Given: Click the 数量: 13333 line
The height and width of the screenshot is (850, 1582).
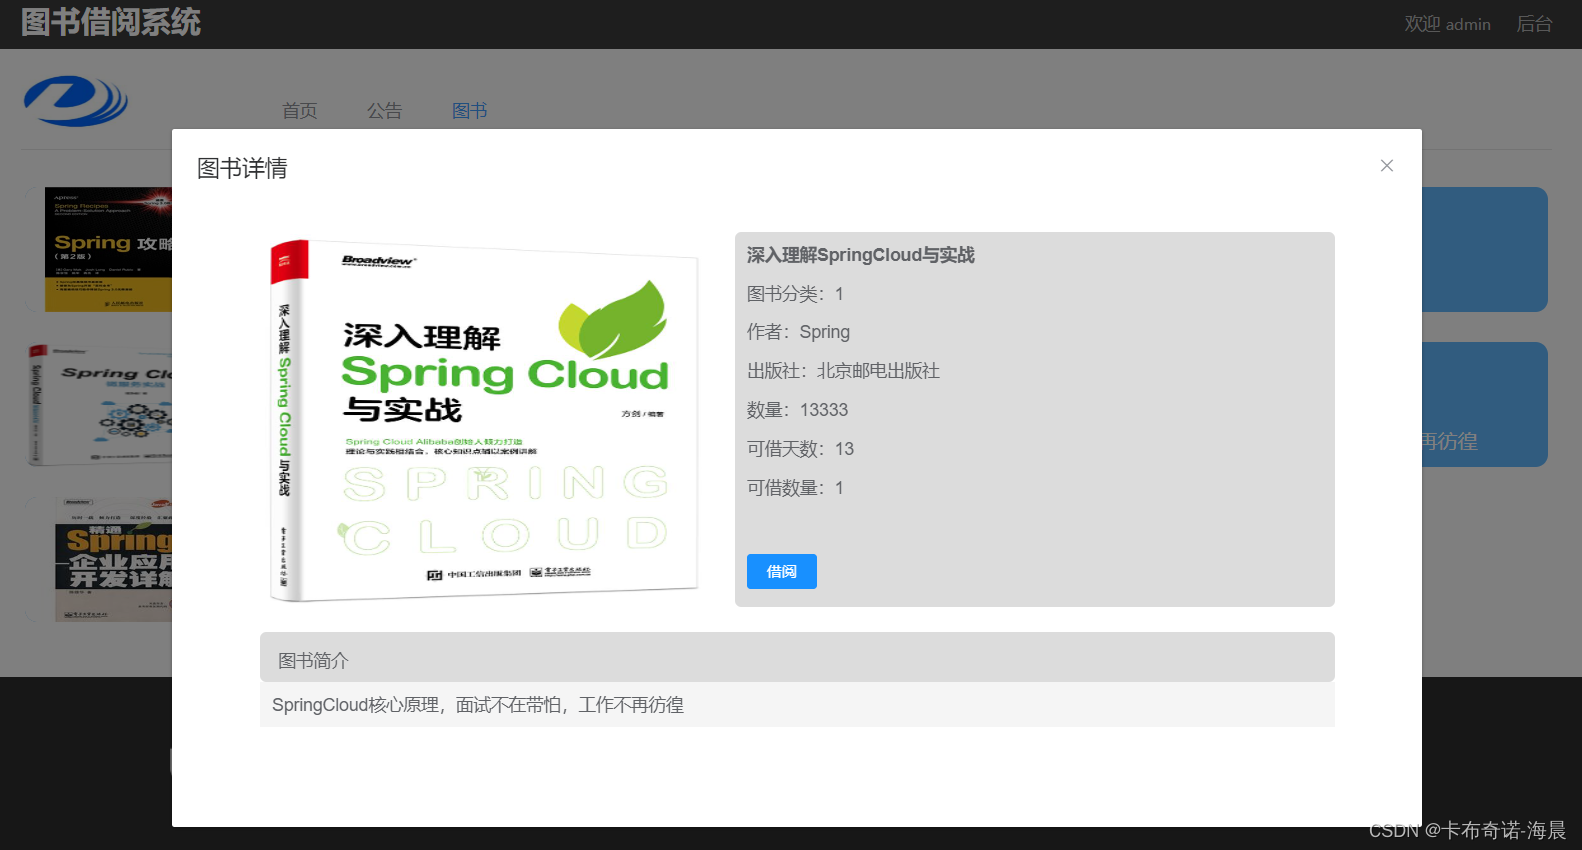Looking at the screenshot, I should (797, 410).
